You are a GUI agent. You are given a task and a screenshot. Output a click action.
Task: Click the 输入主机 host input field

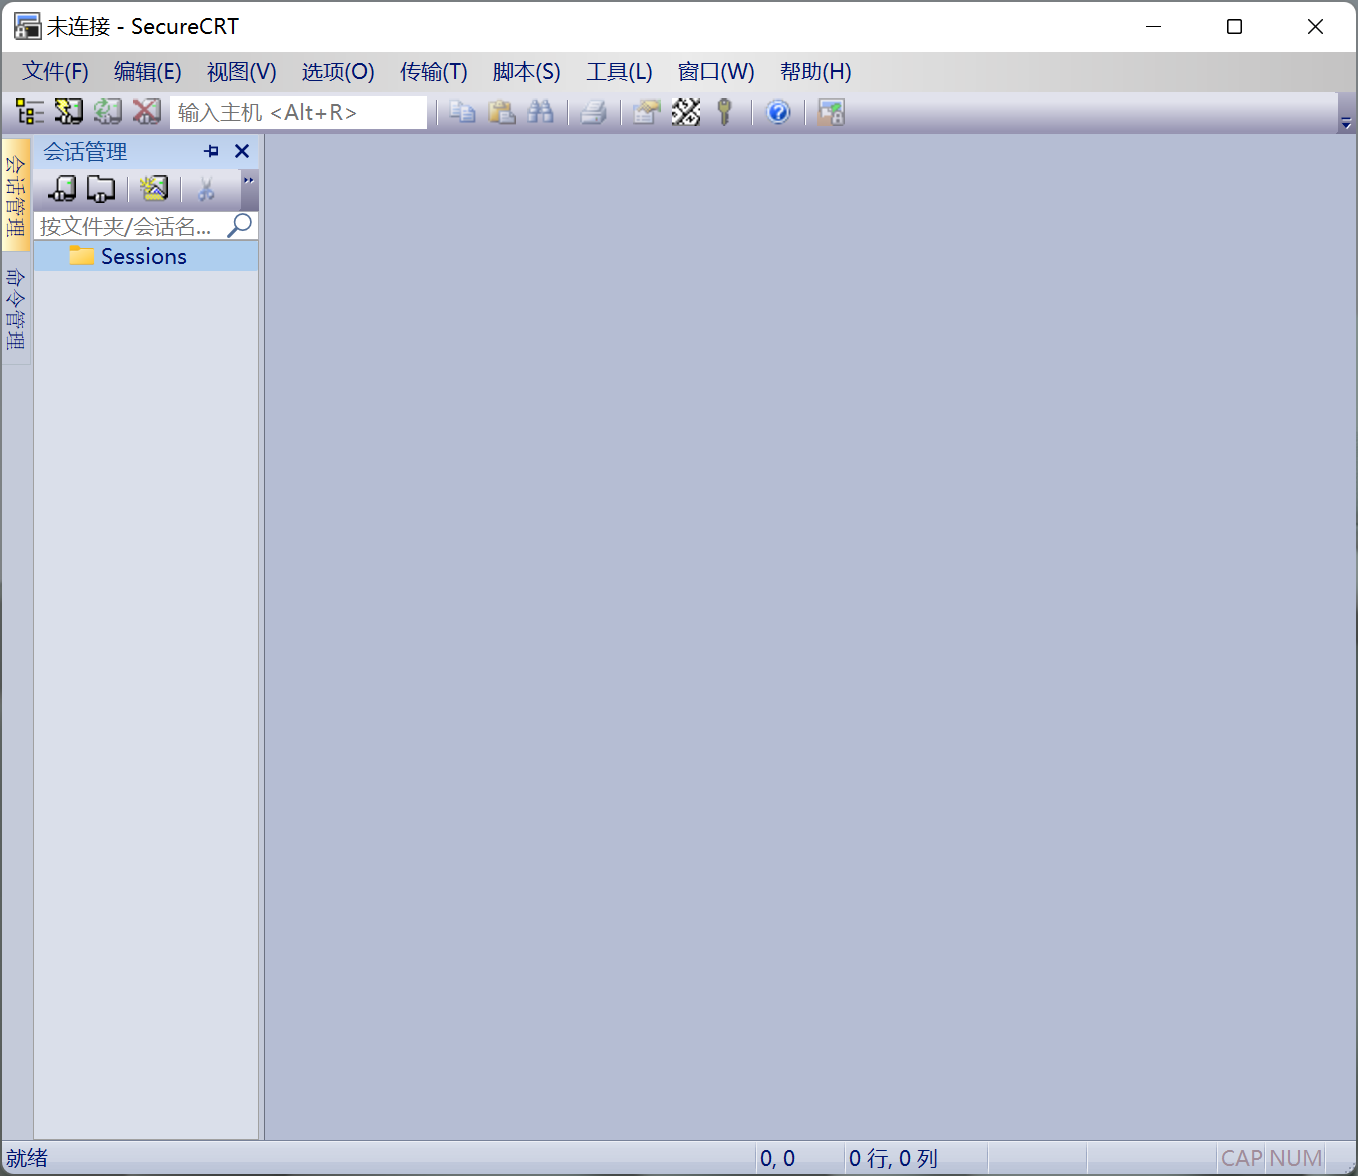click(x=298, y=113)
